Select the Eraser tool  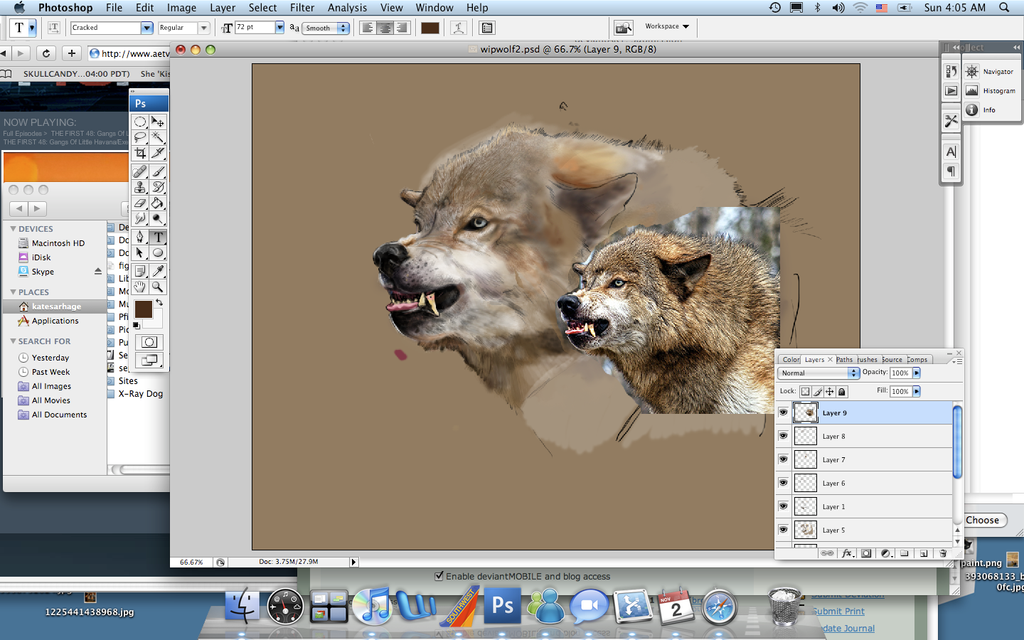click(140, 203)
